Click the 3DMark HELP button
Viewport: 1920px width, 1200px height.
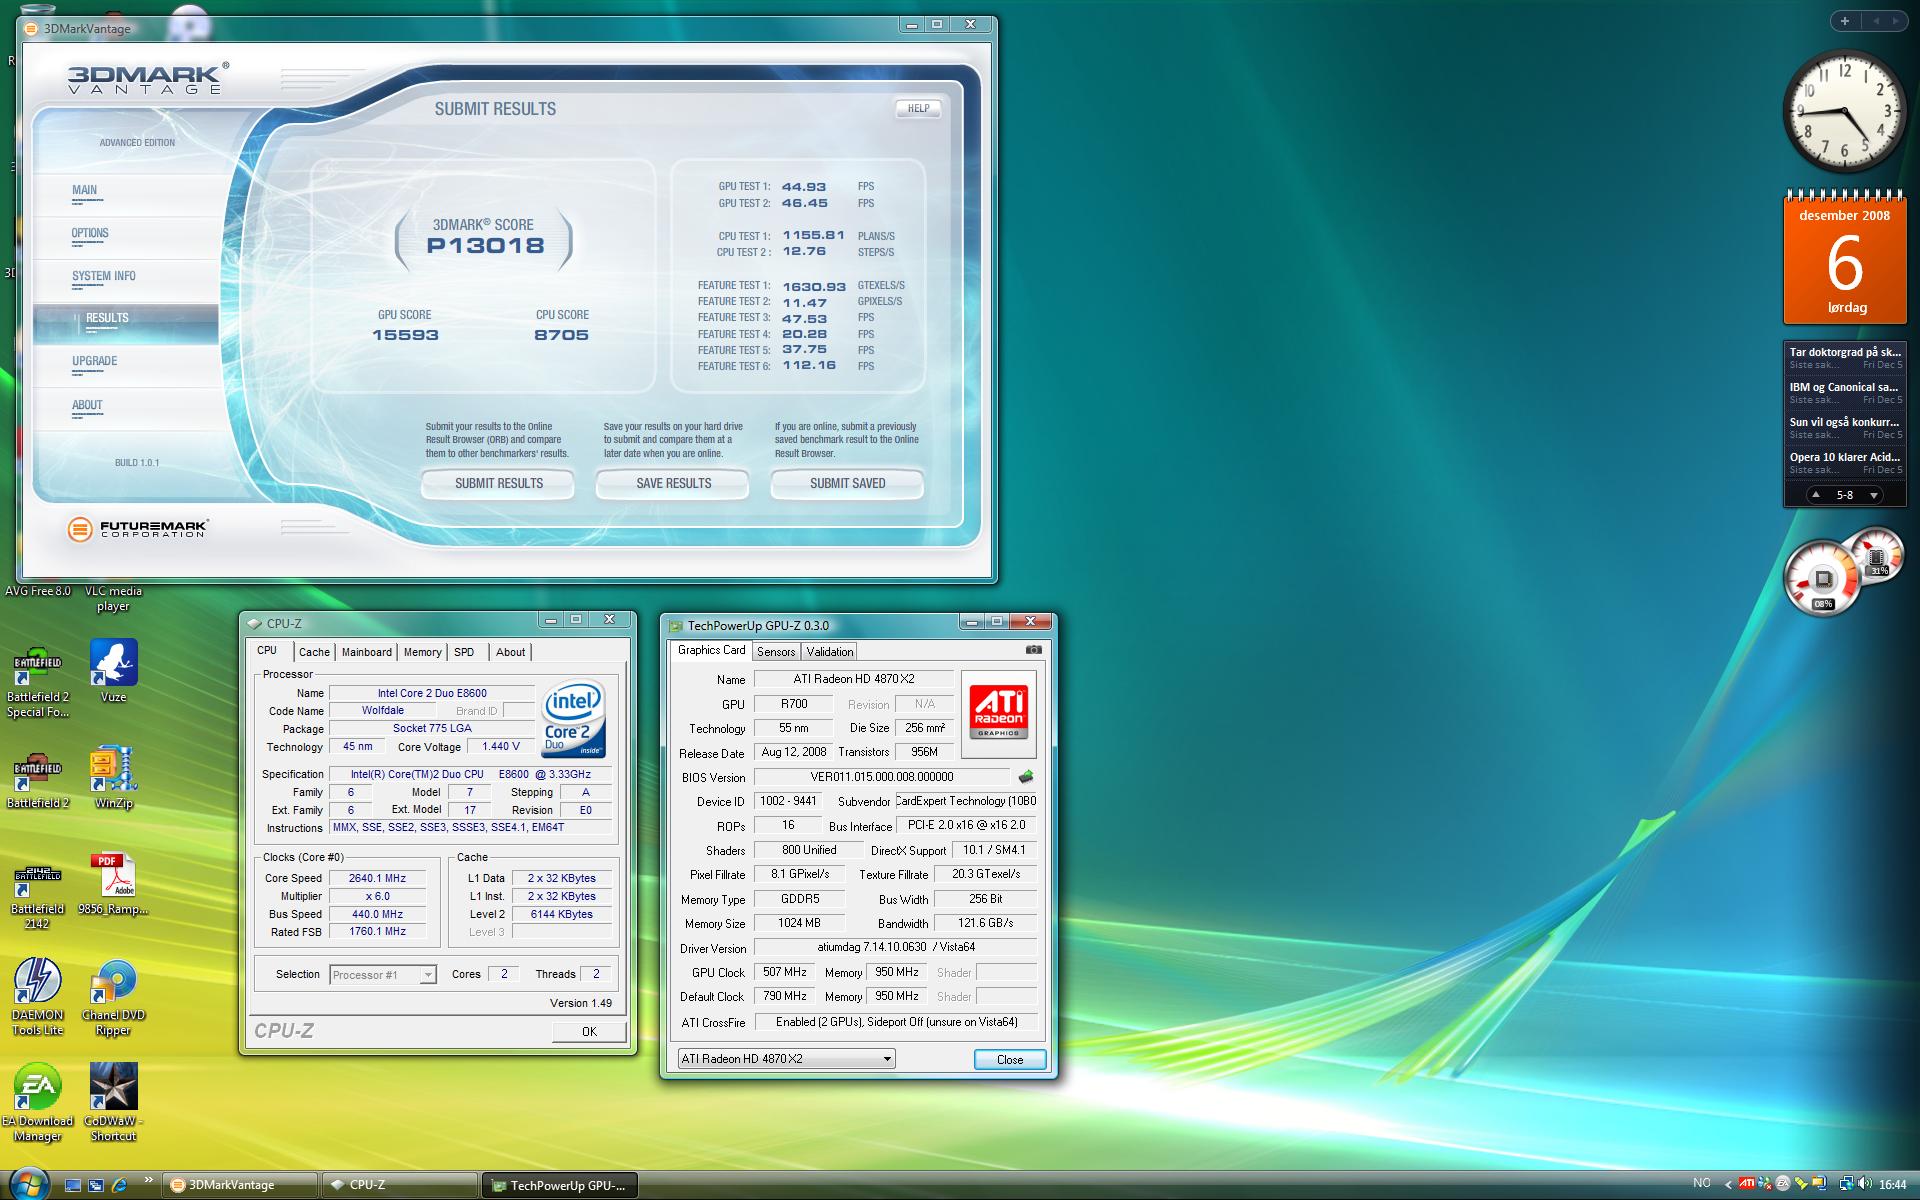(x=918, y=109)
